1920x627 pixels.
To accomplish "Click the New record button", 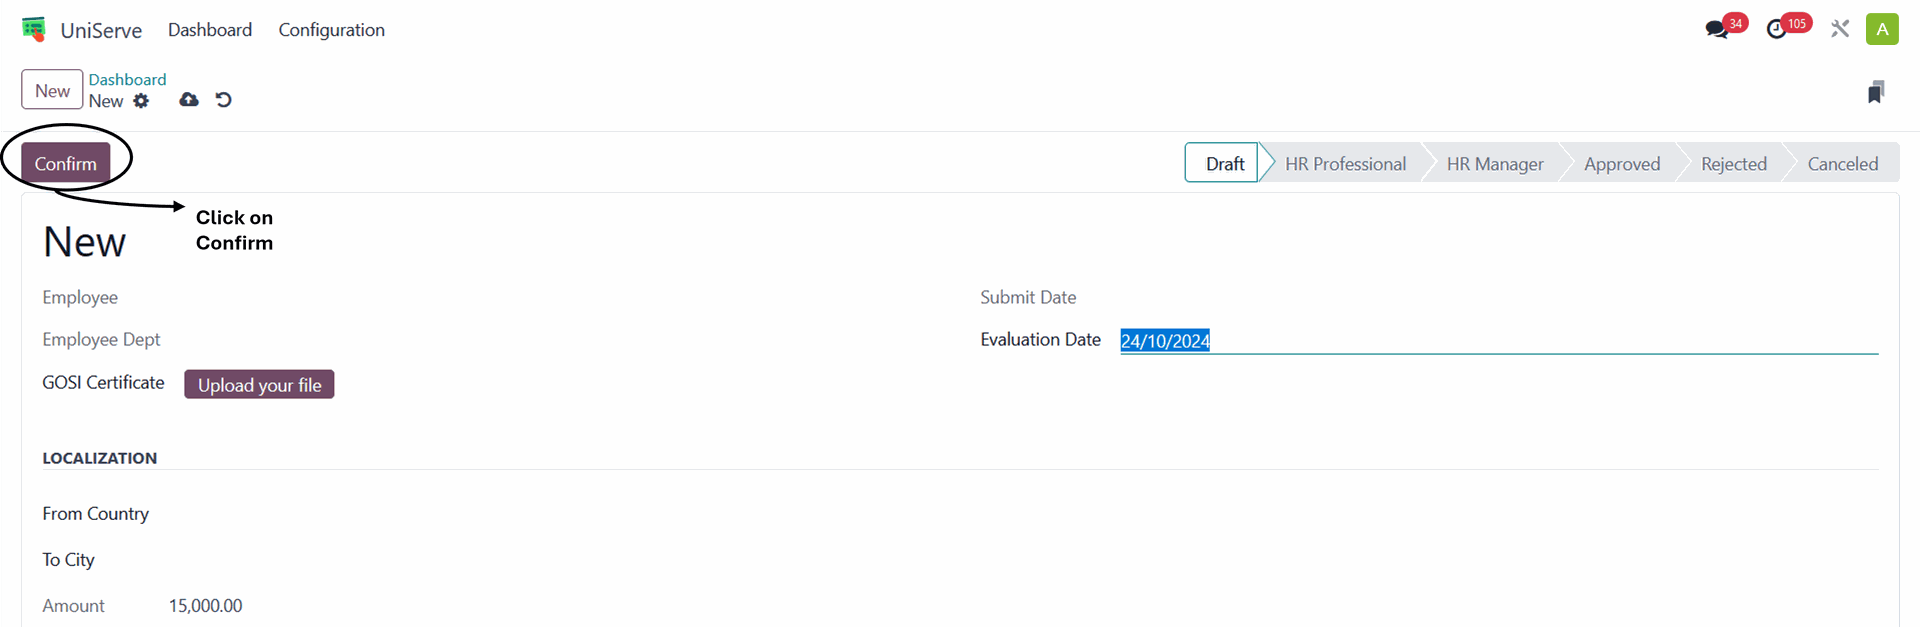I will click(52, 90).
